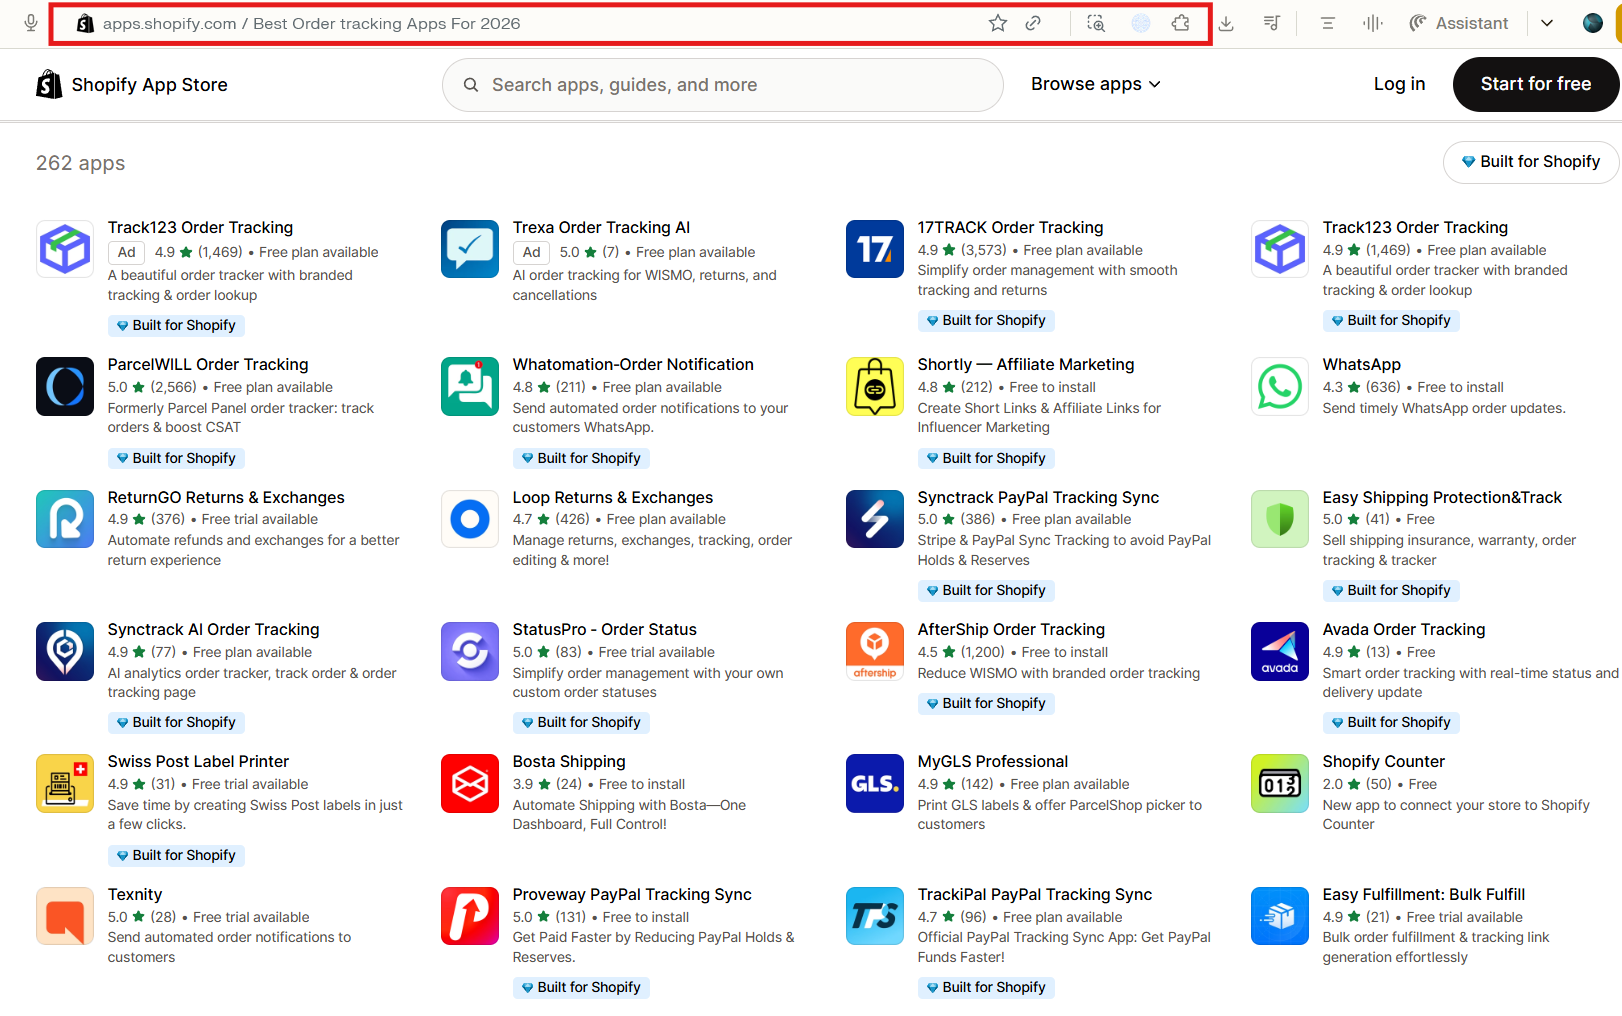The height and width of the screenshot is (1016, 1622).
Task: Click the Shopify App Store logo
Action: pos(132,85)
